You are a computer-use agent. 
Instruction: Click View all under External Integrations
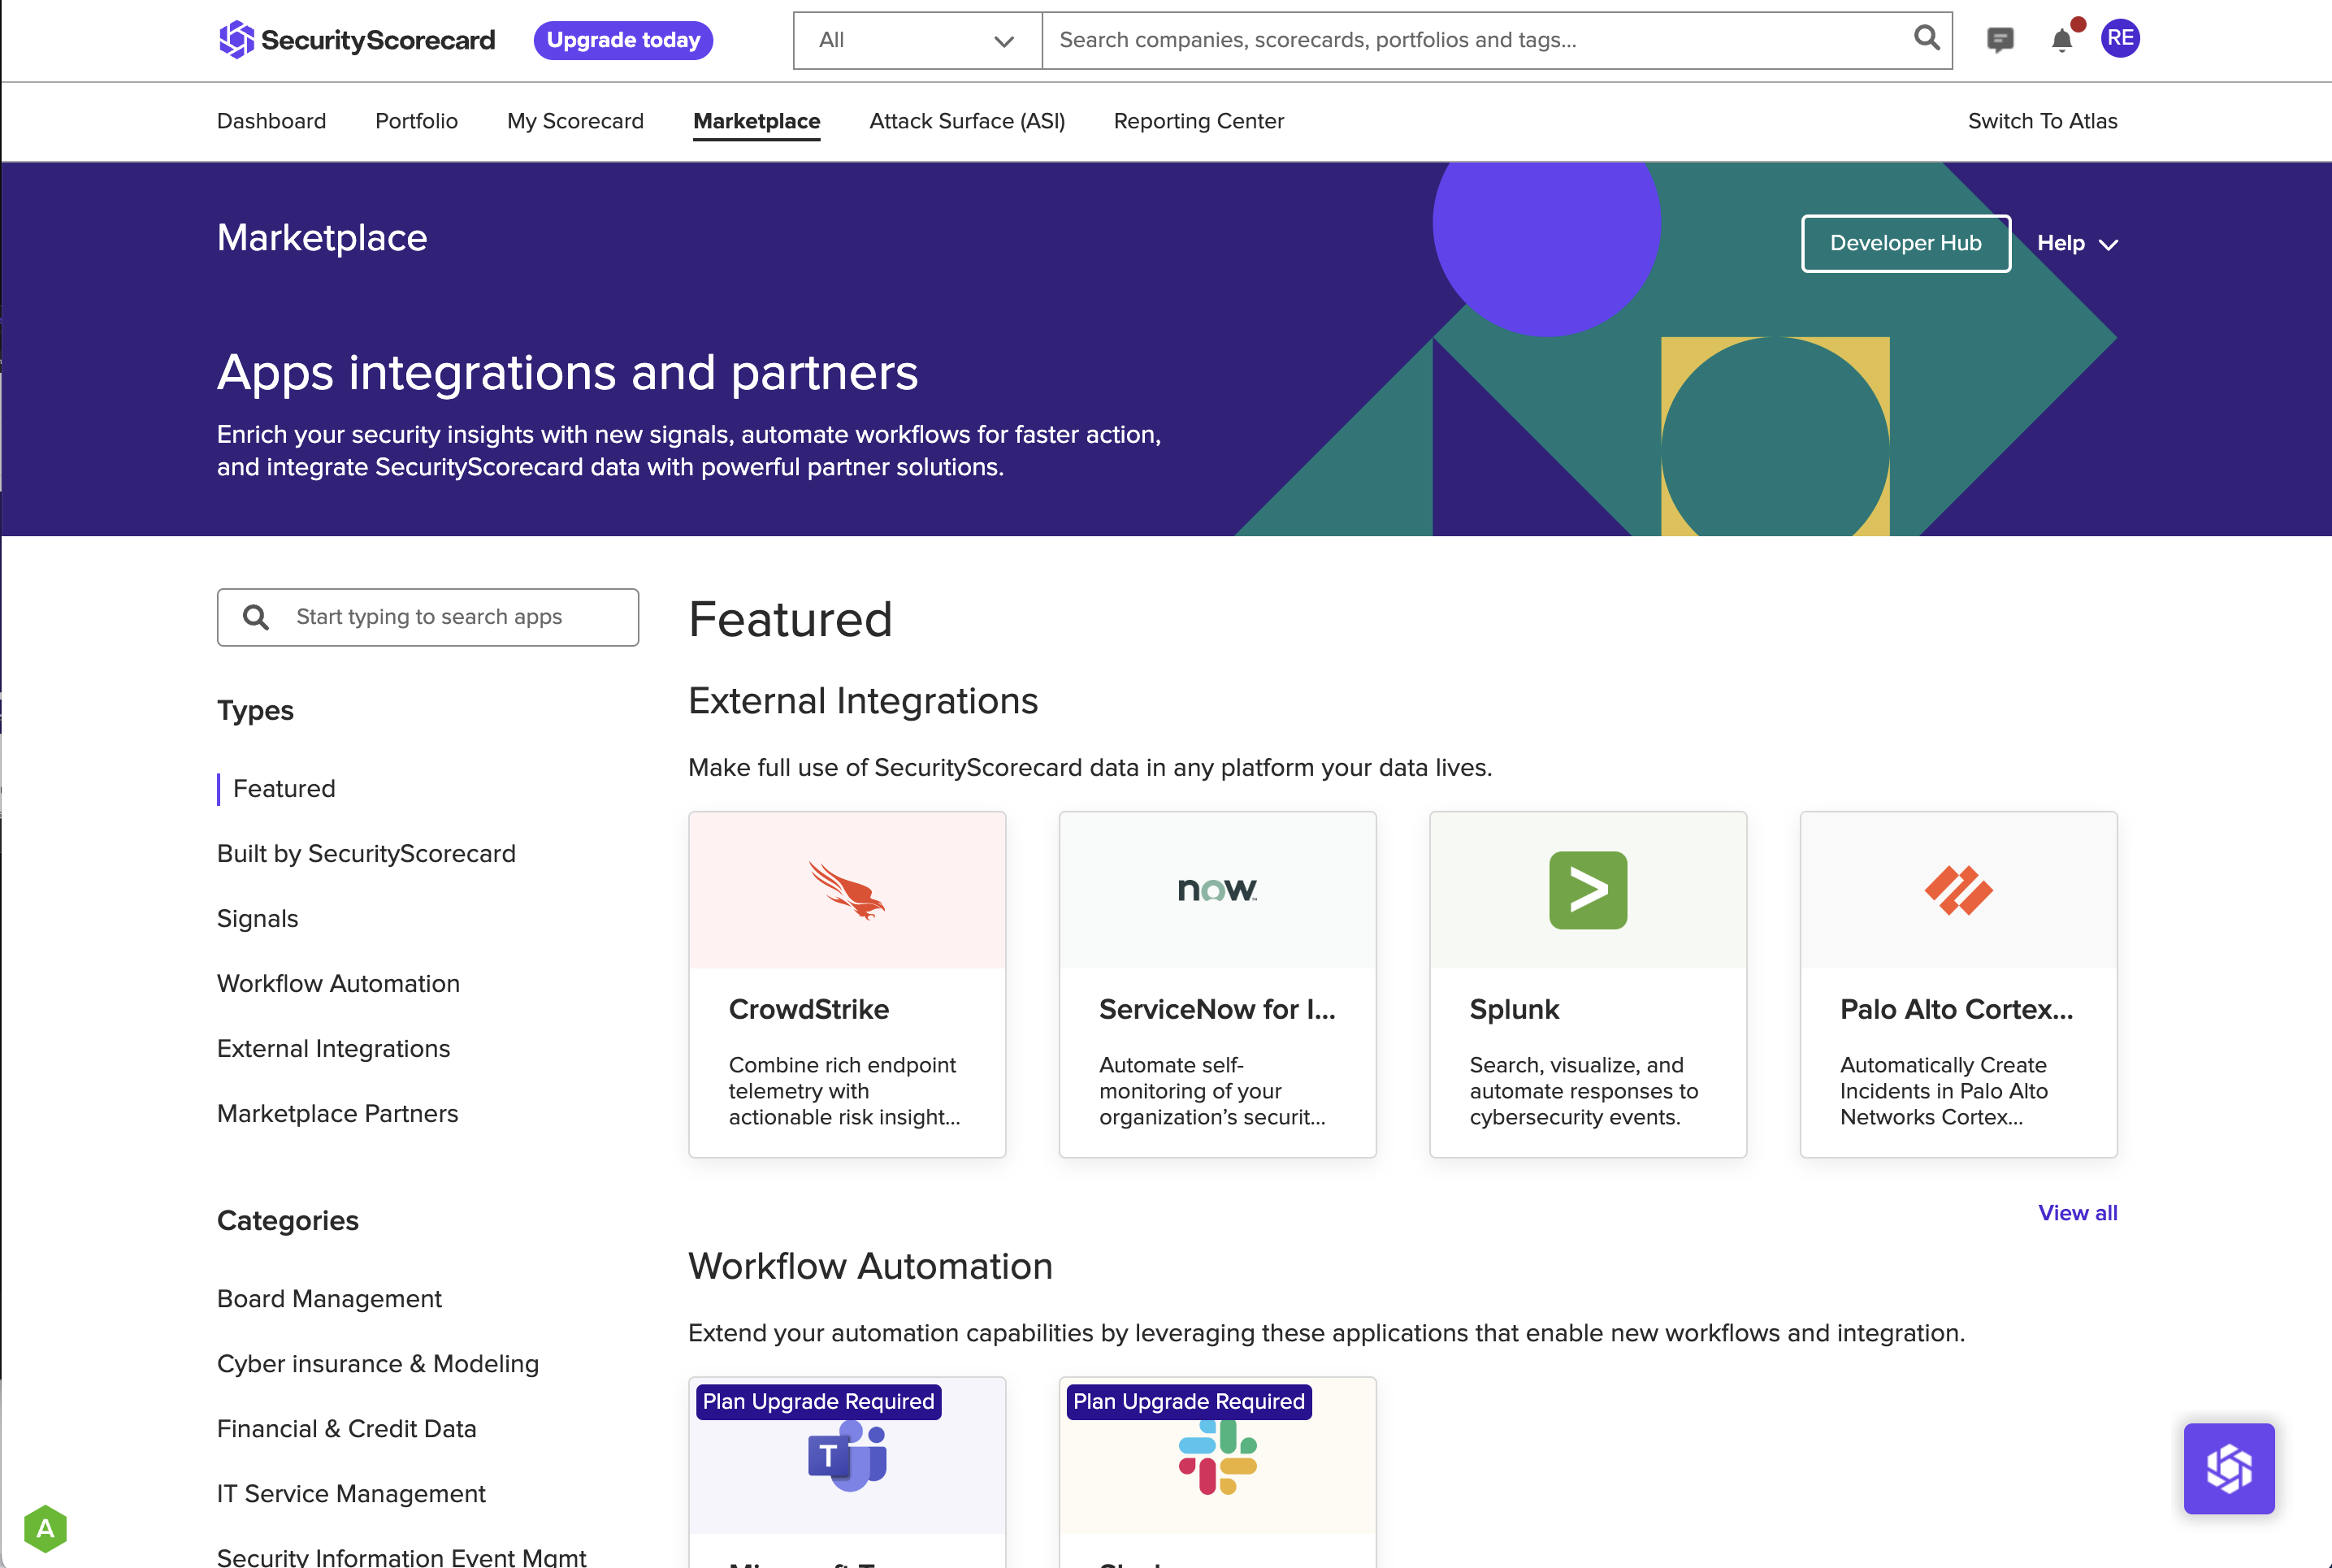(2077, 1212)
